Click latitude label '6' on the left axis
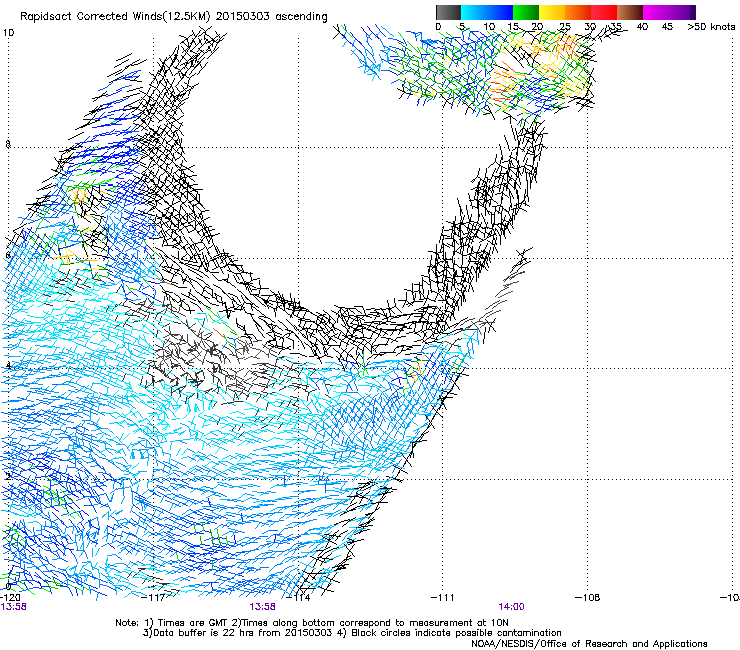The image size is (740, 650). coord(8,255)
